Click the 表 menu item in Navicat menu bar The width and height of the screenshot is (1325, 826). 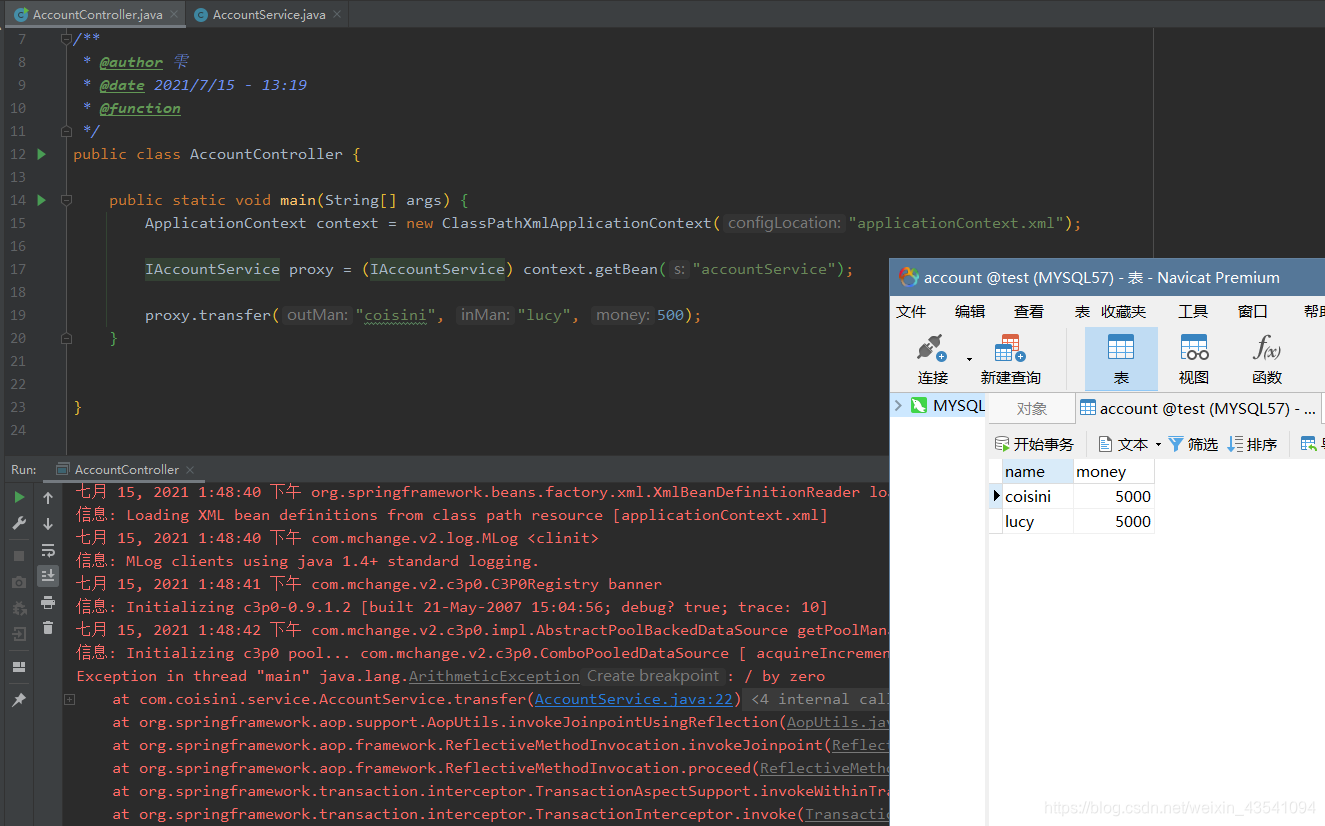1082,311
